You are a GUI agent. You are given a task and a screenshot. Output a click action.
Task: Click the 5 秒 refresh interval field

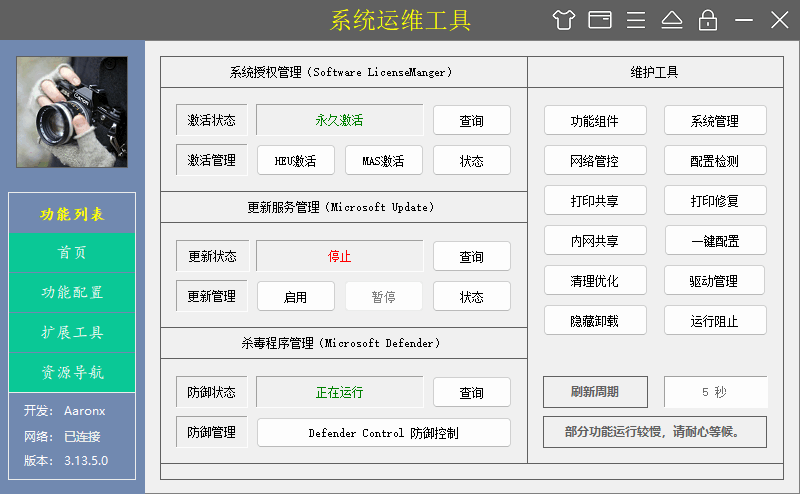715,391
